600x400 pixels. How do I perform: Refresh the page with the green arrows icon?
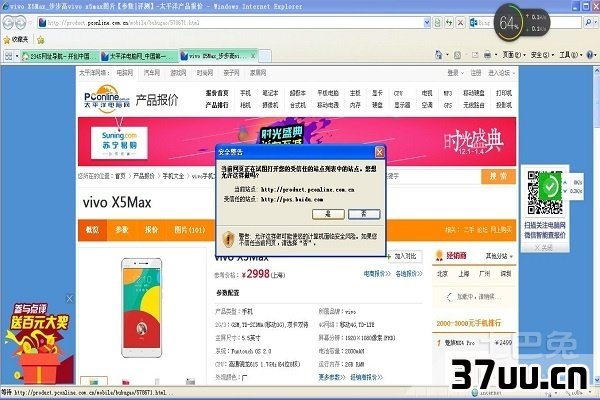click(x=449, y=23)
